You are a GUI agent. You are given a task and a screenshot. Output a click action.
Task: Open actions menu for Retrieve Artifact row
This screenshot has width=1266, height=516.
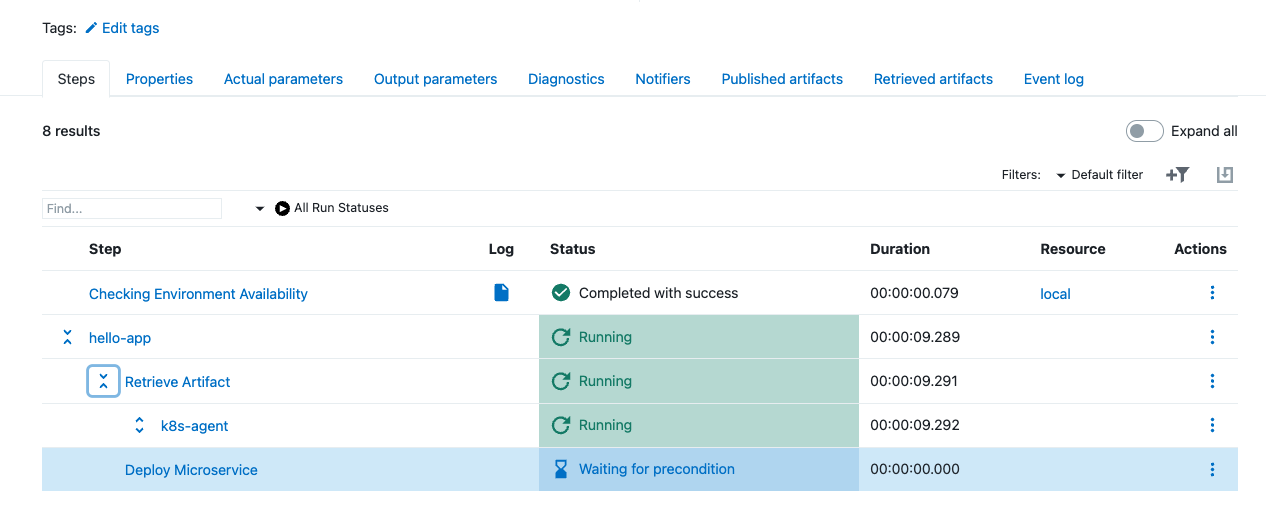click(1212, 381)
